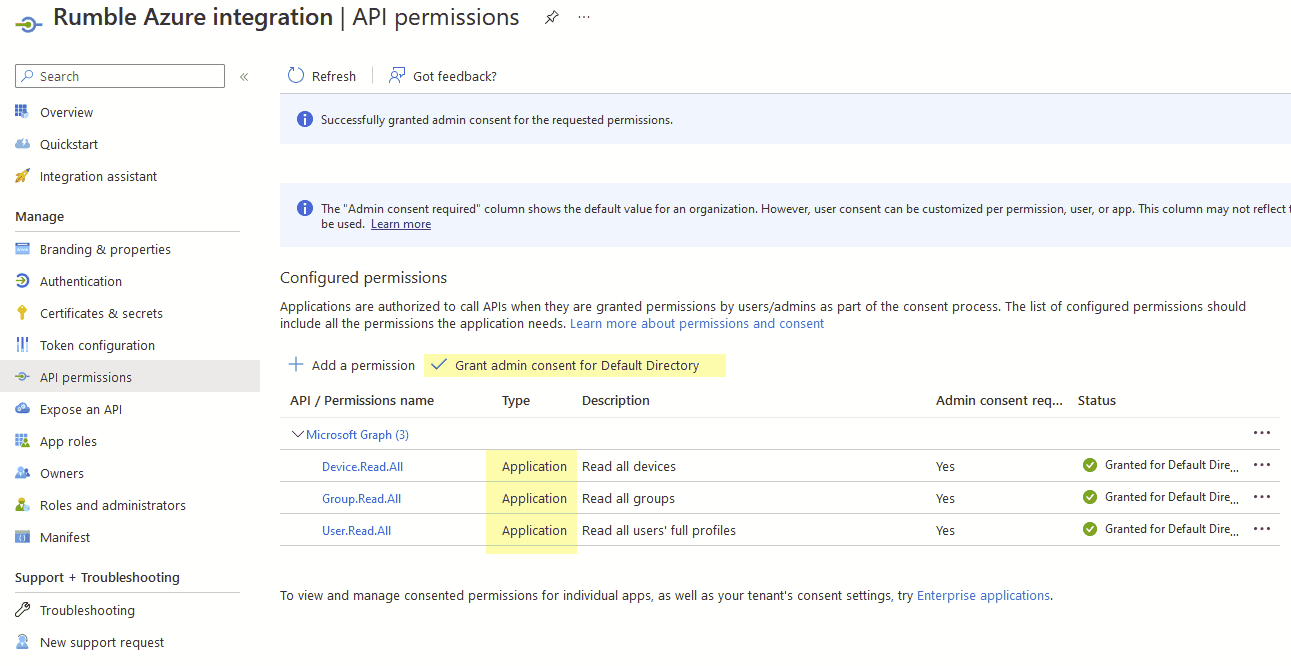Click Grant admin consent for Default Directory
The height and width of the screenshot is (666, 1291).
pos(565,365)
